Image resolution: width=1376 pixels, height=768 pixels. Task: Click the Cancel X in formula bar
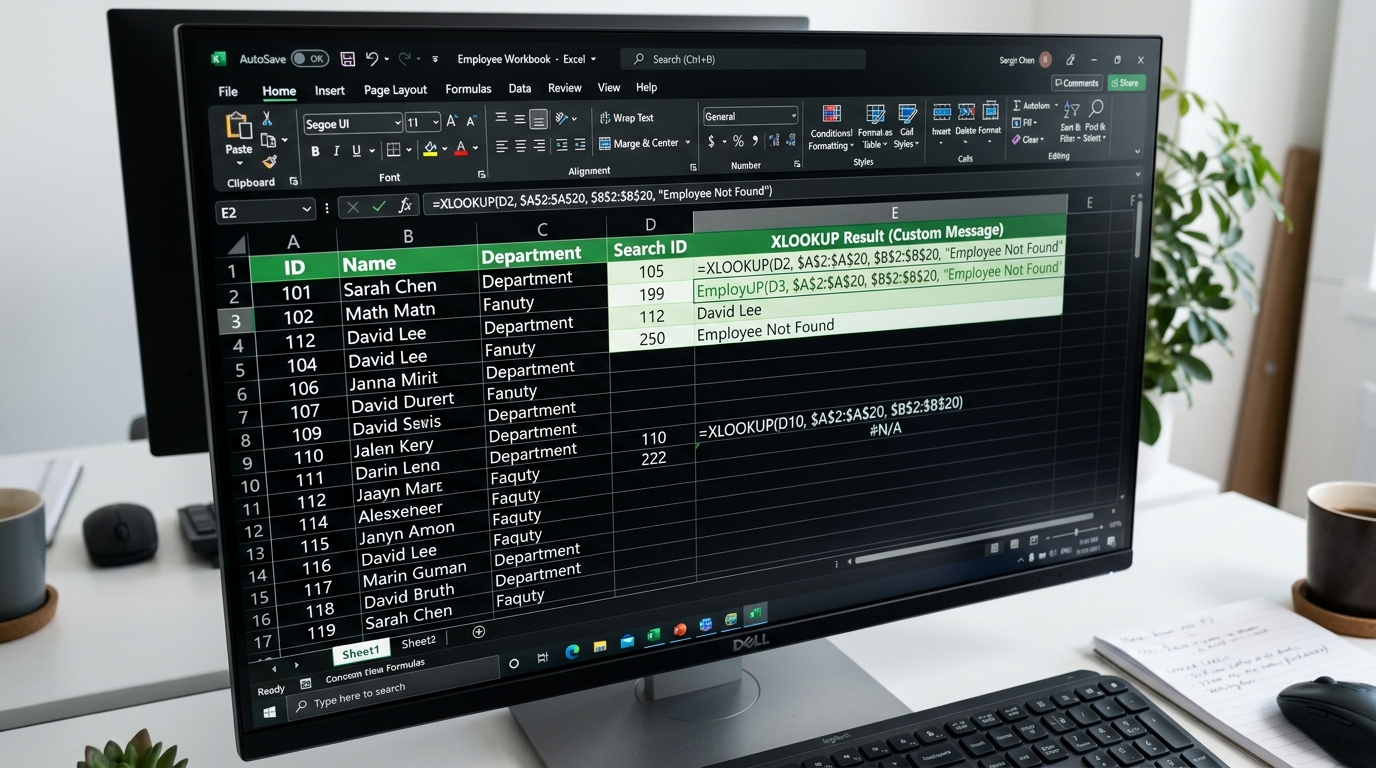pyautogui.click(x=352, y=207)
